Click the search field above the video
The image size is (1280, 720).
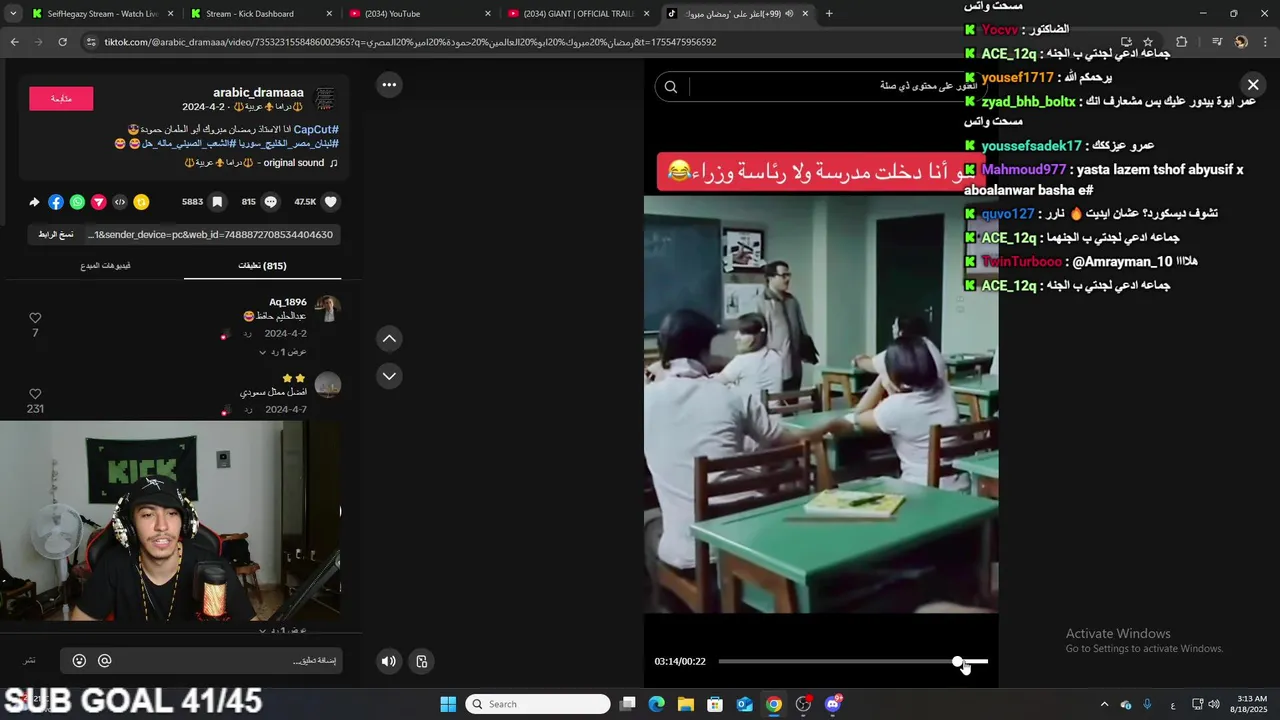point(822,87)
